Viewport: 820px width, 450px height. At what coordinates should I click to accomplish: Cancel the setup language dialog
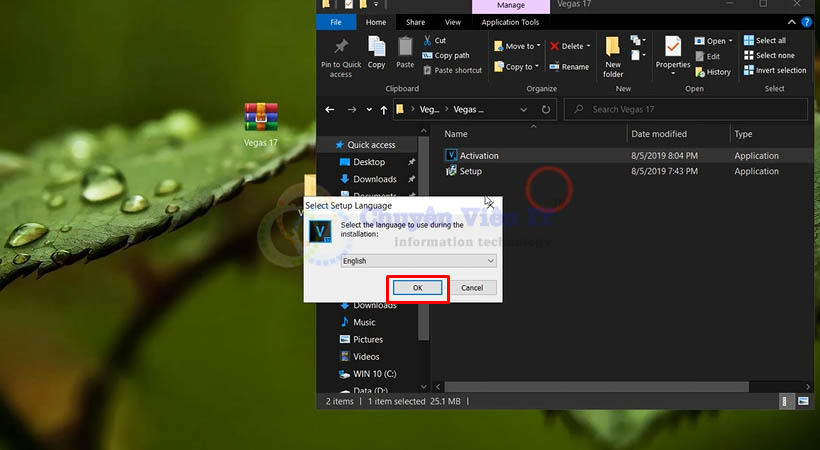[x=472, y=288]
